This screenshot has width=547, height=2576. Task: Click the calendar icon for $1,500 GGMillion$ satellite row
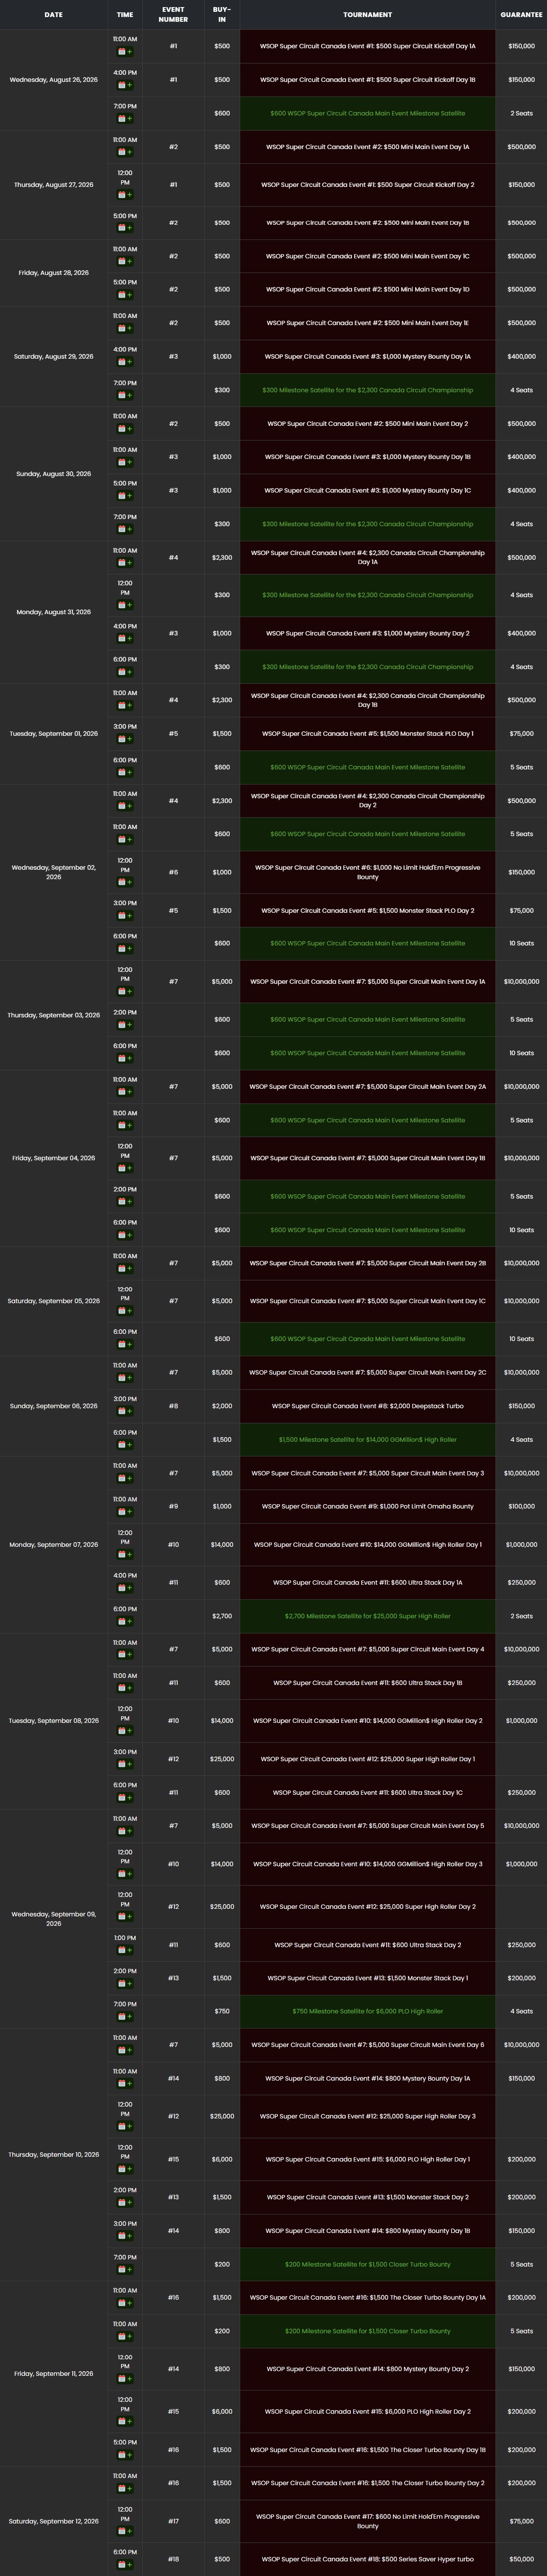[x=122, y=1444]
